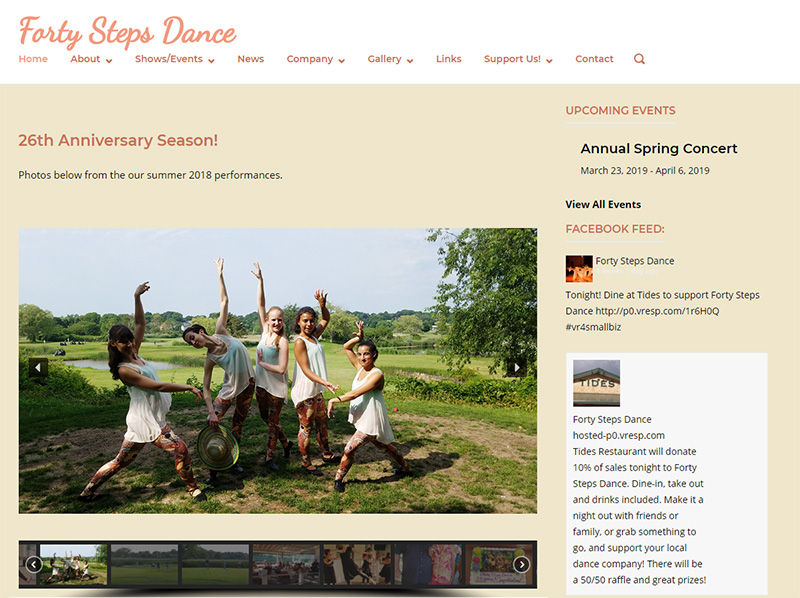Expand the Support Us! dropdown
Screen dimensions: 800x598
[x=513, y=59]
